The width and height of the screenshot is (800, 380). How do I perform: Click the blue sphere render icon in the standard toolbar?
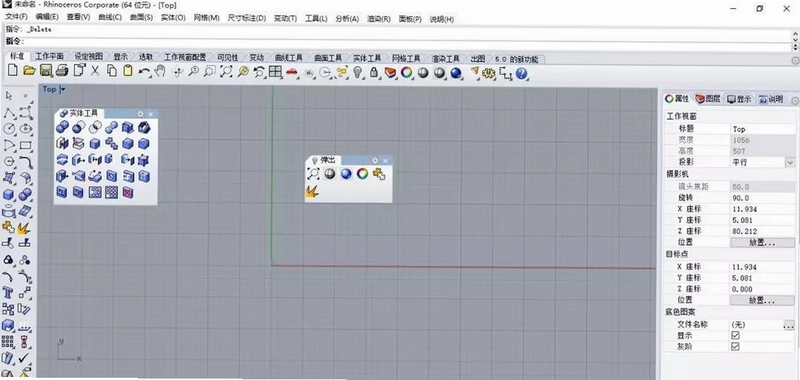pyautogui.click(x=456, y=73)
